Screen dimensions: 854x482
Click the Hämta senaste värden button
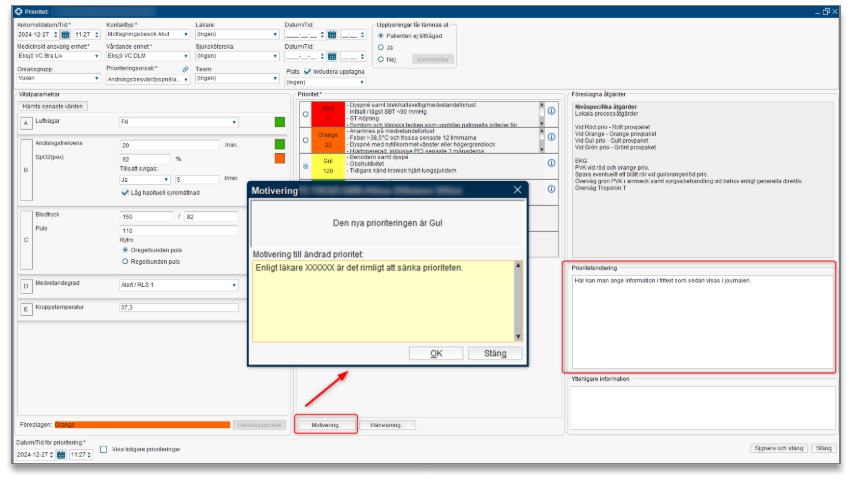click(x=53, y=105)
